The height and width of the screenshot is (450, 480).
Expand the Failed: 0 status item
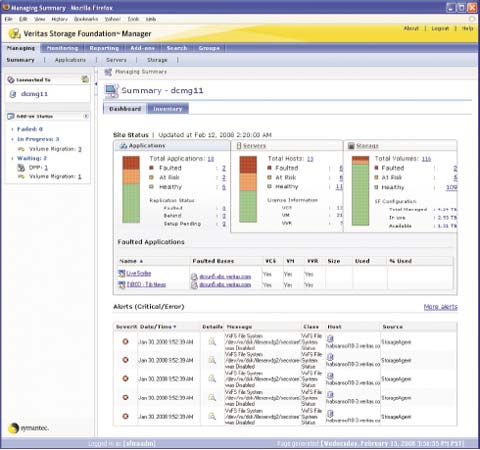(x=12, y=129)
